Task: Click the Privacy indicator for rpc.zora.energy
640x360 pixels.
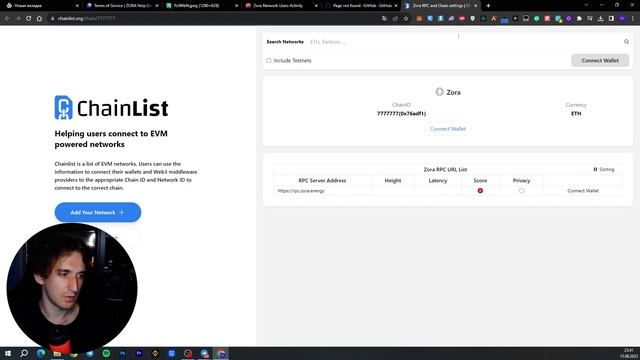Action: 522,191
